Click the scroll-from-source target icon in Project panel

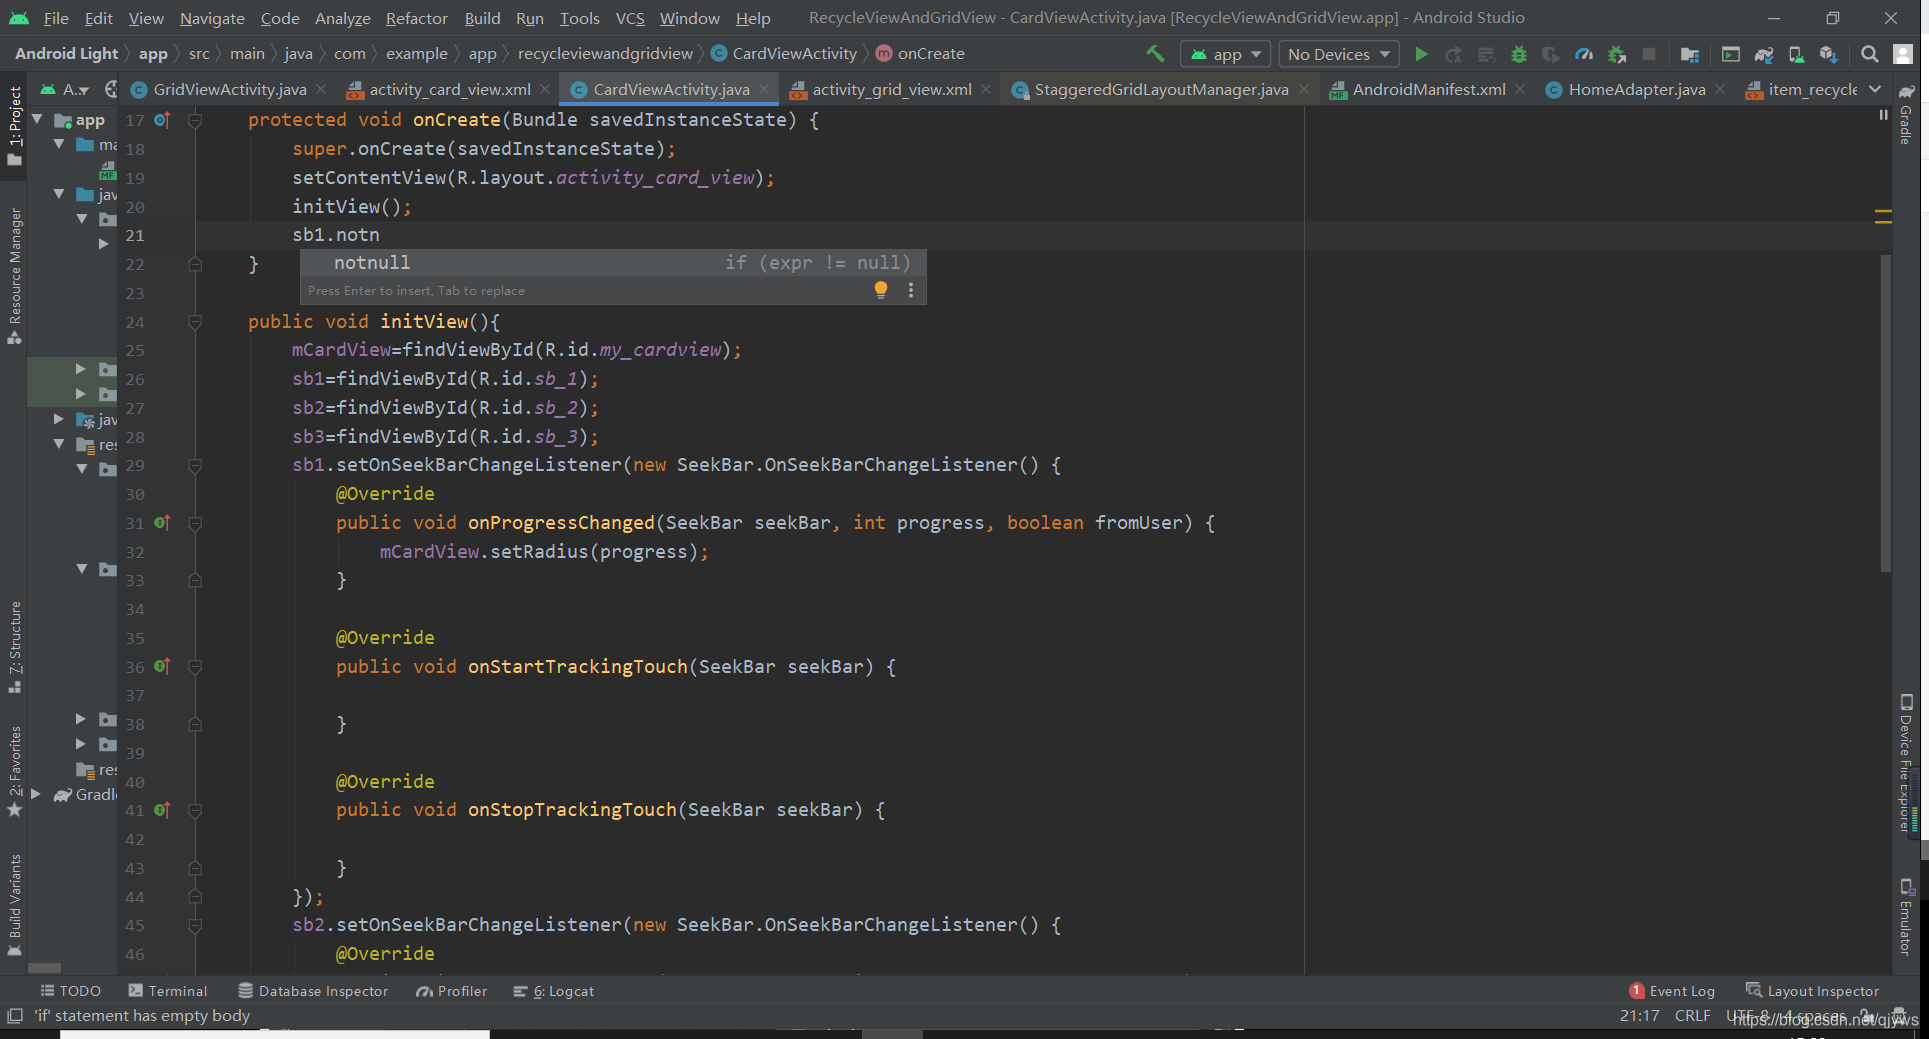[x=110, y=89]
